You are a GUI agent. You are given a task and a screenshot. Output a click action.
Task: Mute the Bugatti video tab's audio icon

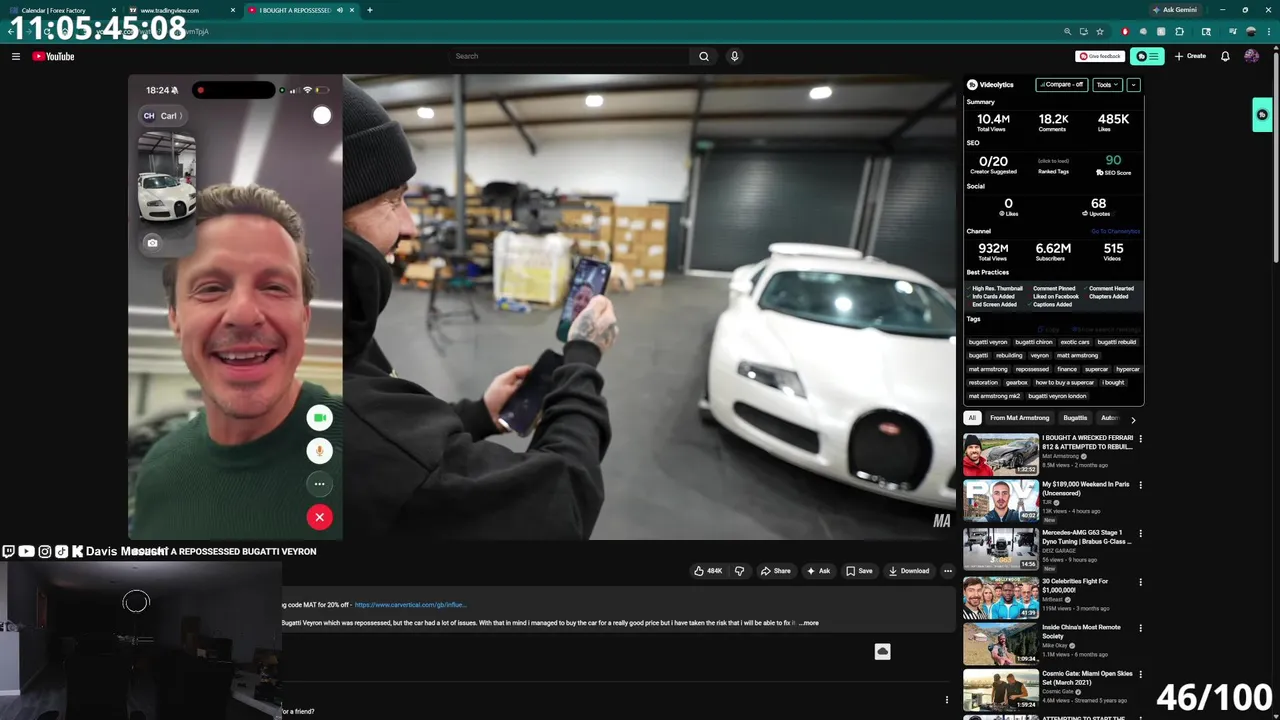pos(340,10)
